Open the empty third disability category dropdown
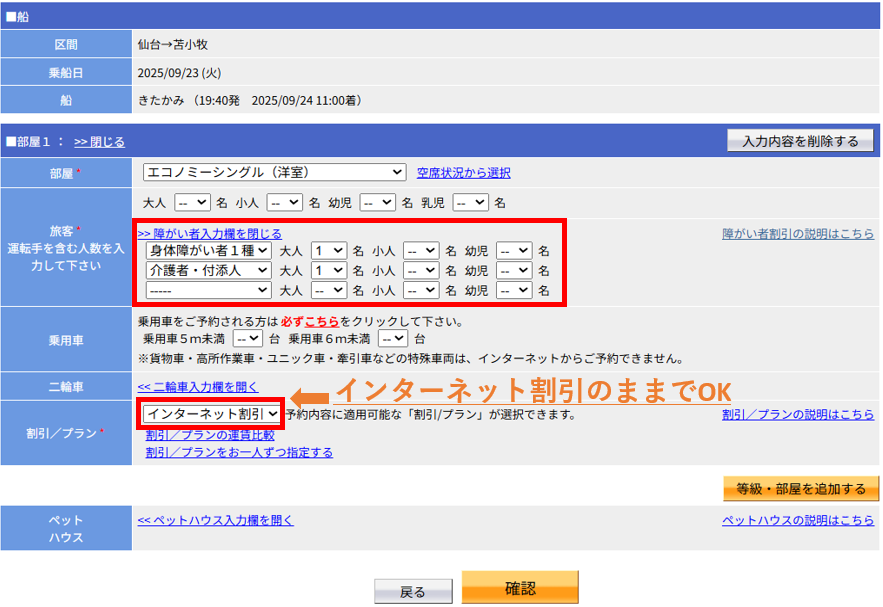The height and width of the screenshot is (607, 883). point(208,290)
